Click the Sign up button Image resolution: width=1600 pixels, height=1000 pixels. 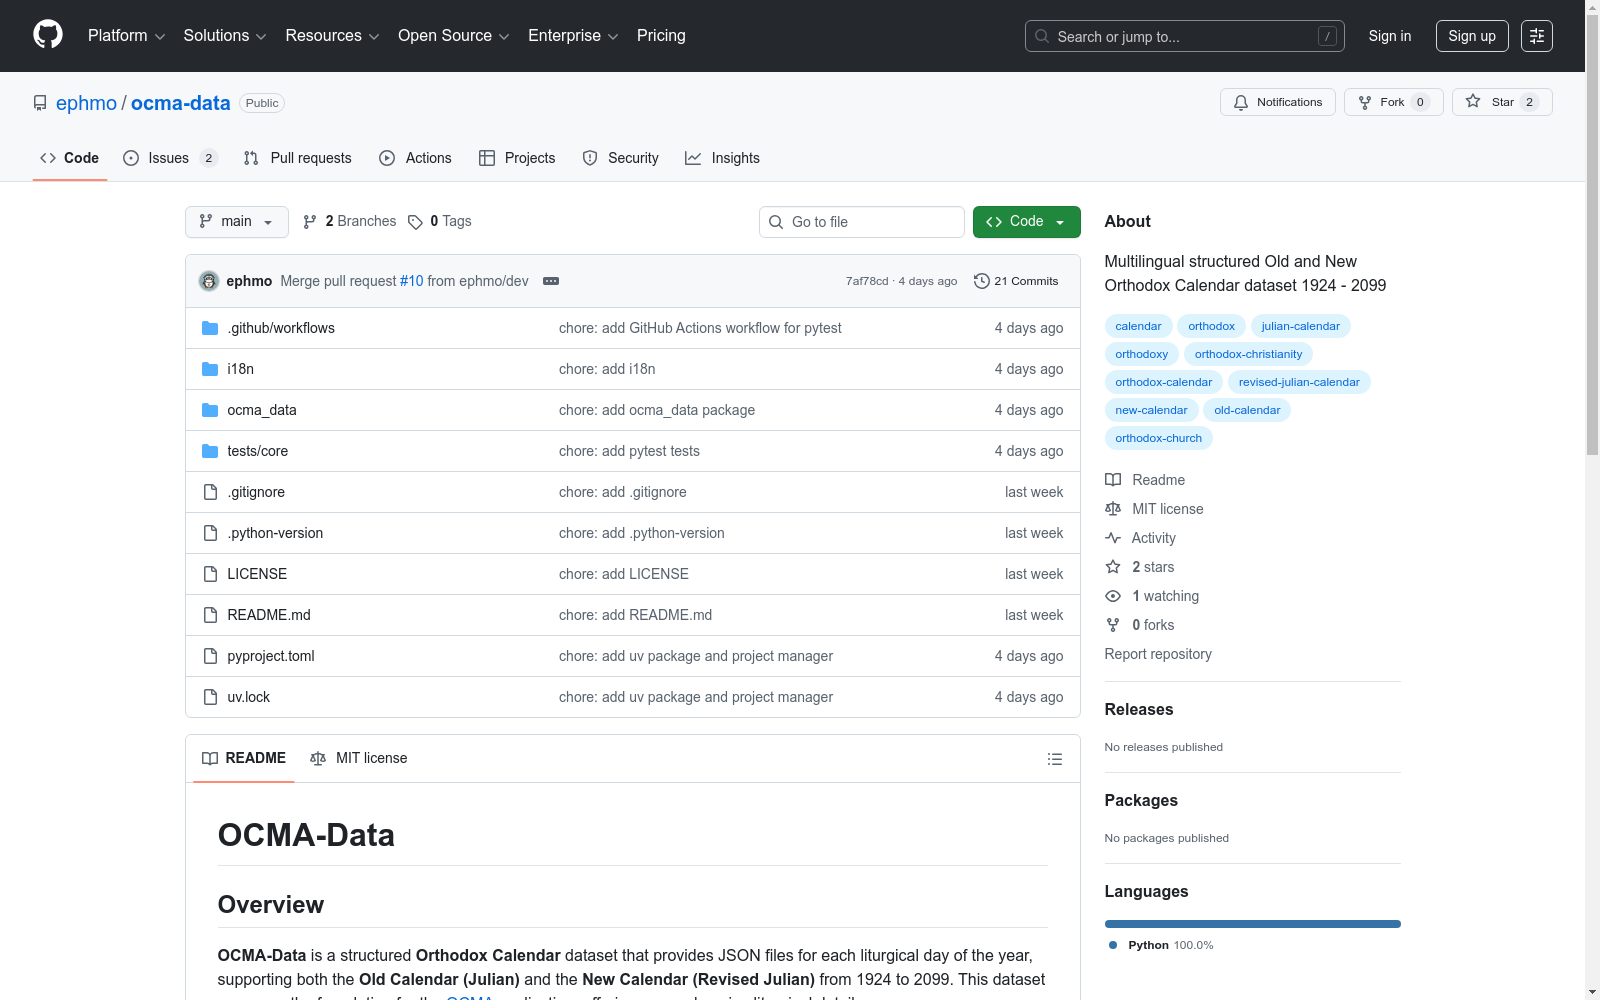[1472, 36]
